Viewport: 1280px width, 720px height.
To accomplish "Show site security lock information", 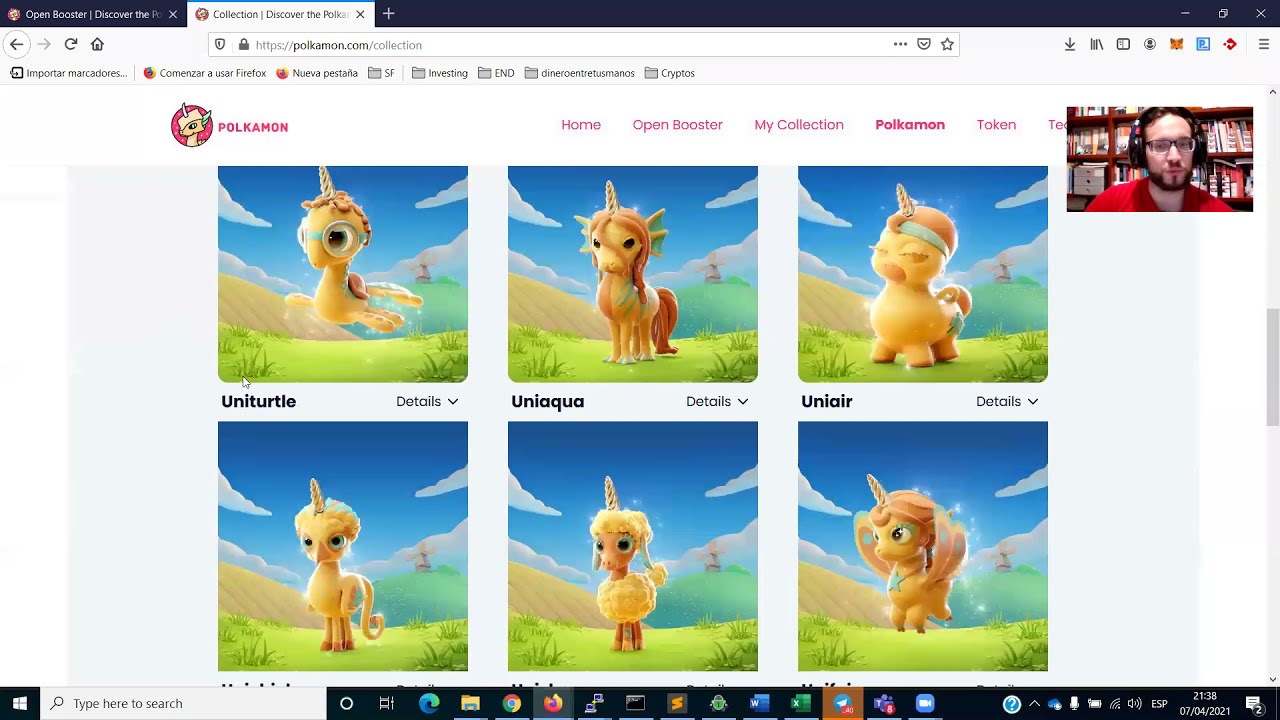I will click(243, 45).
